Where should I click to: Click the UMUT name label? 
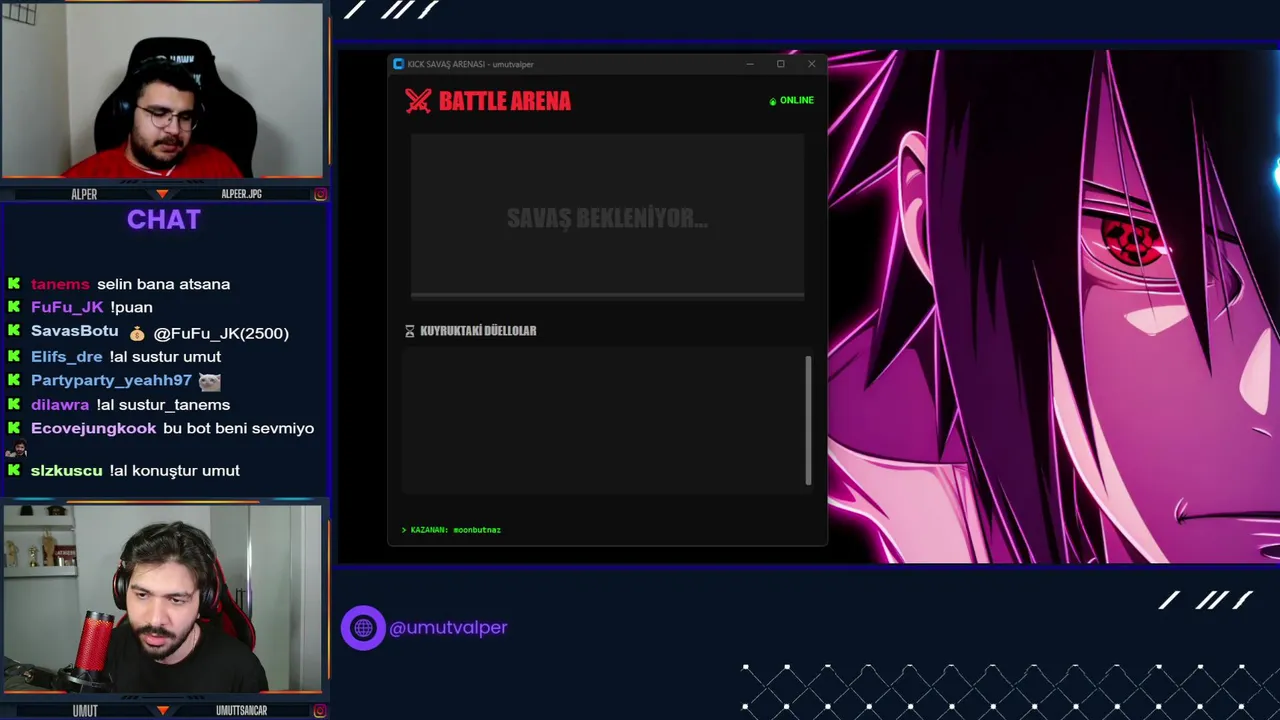pyautogui.click(x=85, y=711)
